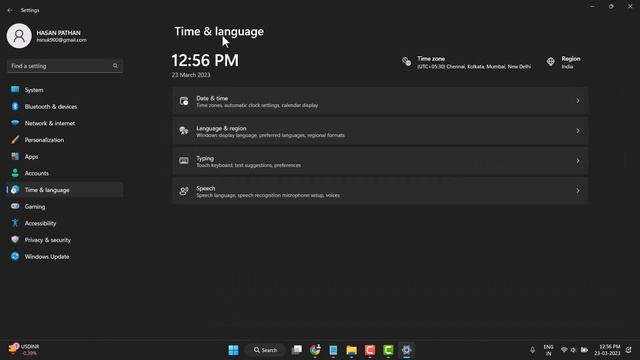Viewport: 640px width, 360px height.
Task: Click the Personalization paintbrush icon
Action: click(15, 140)
